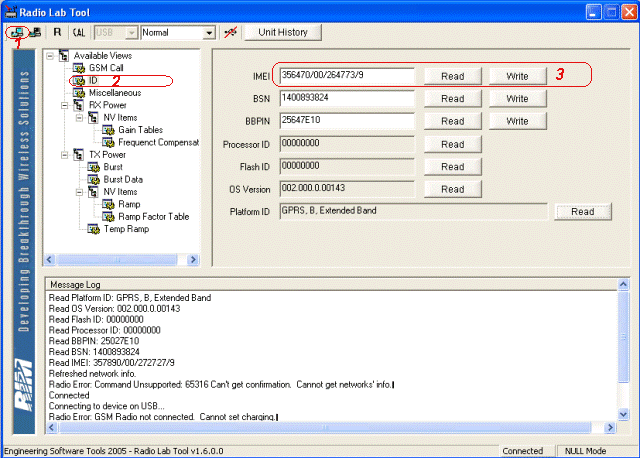
Task: Click the 'Refreshed network info.' log line
Action: coord(92,374)
